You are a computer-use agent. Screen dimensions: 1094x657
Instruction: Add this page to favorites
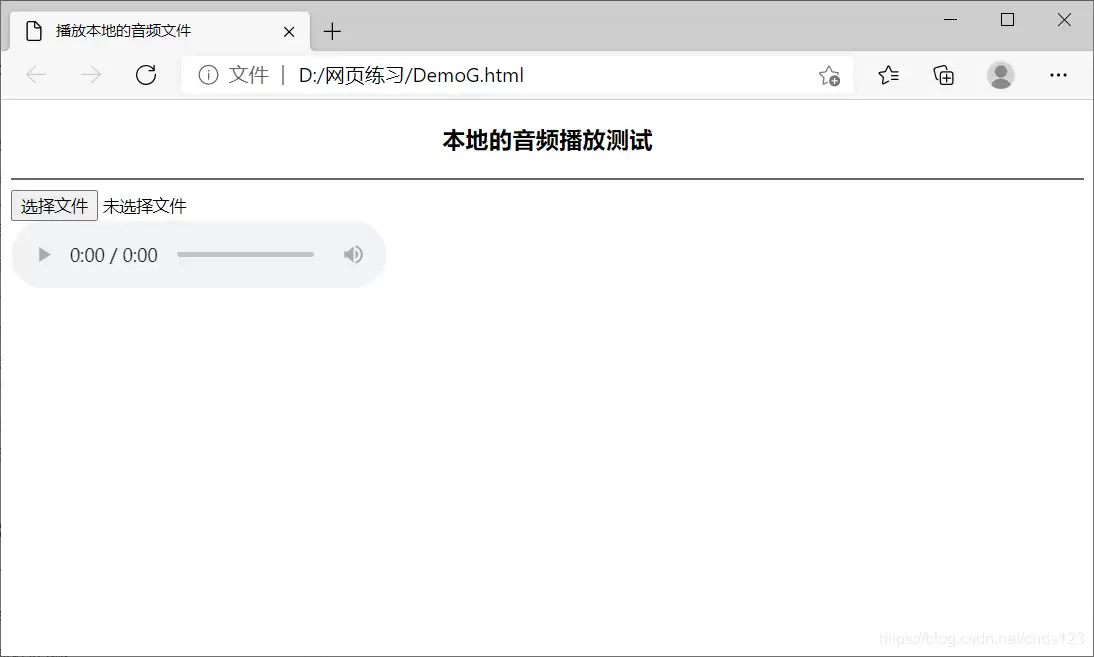tap(829, 74)
